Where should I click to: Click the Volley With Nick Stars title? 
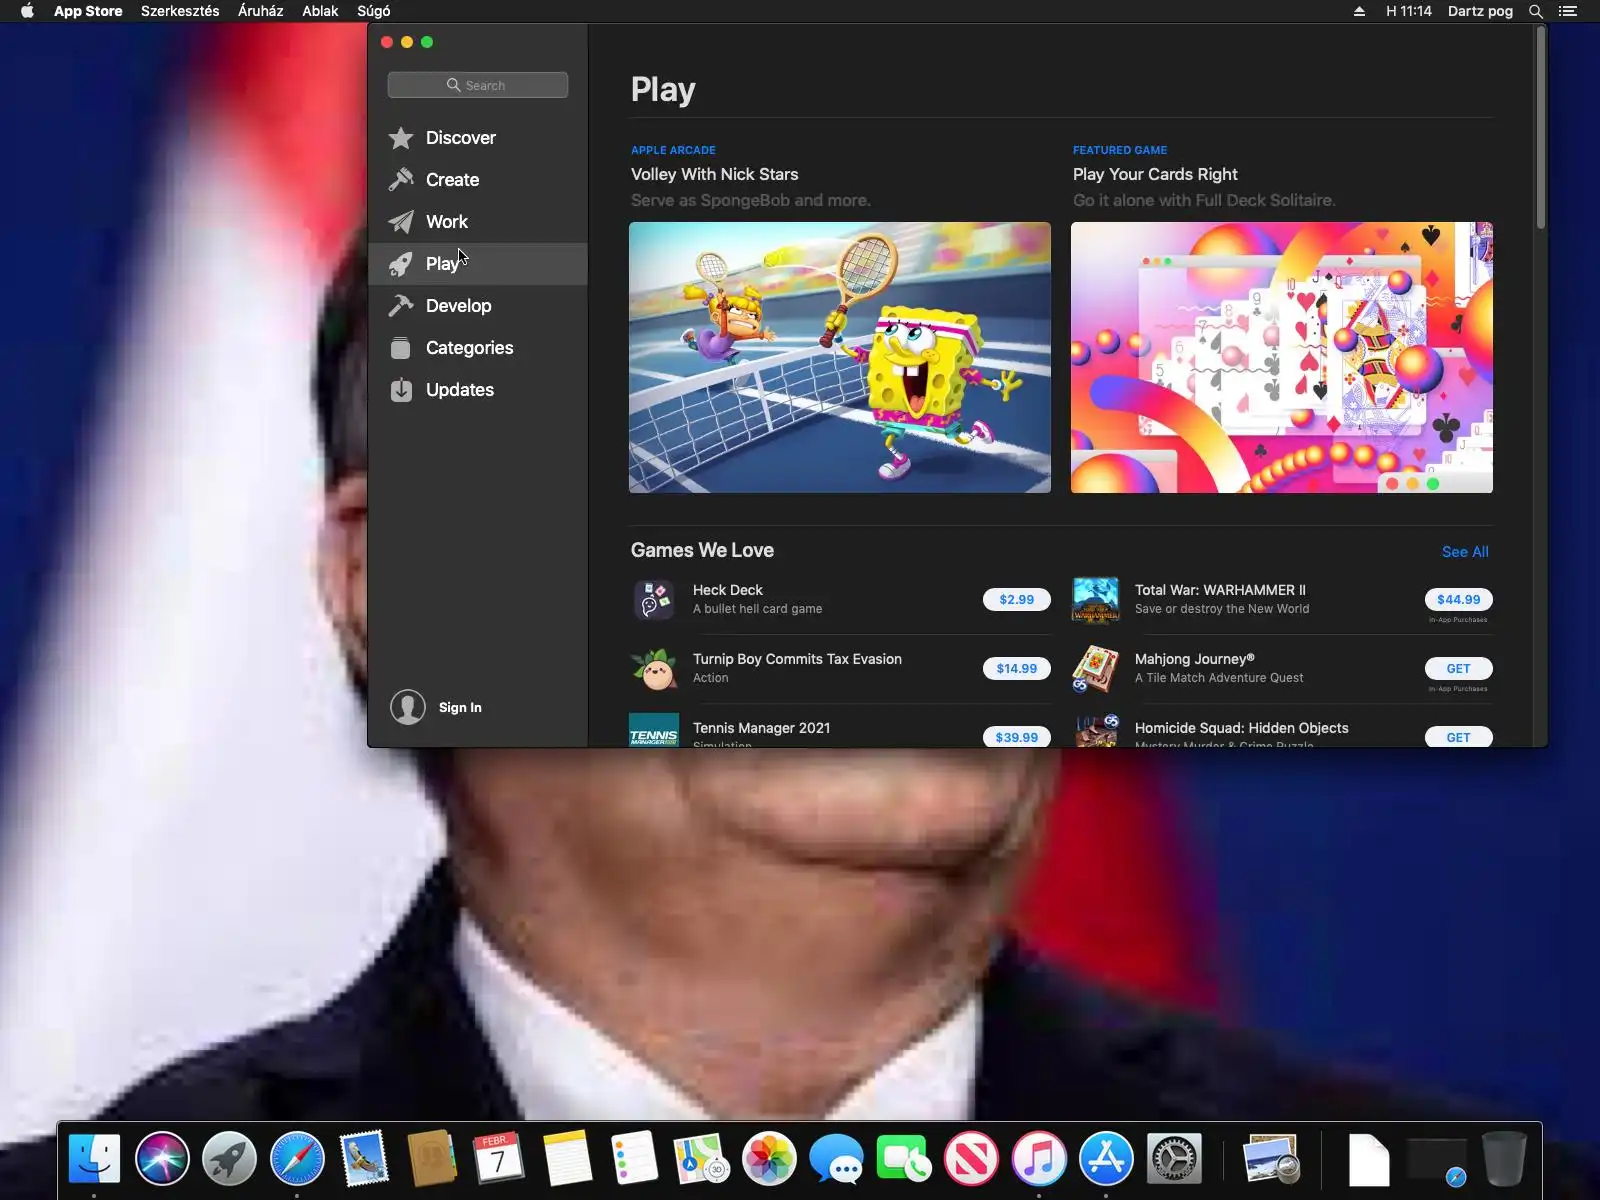coord(714,174)
